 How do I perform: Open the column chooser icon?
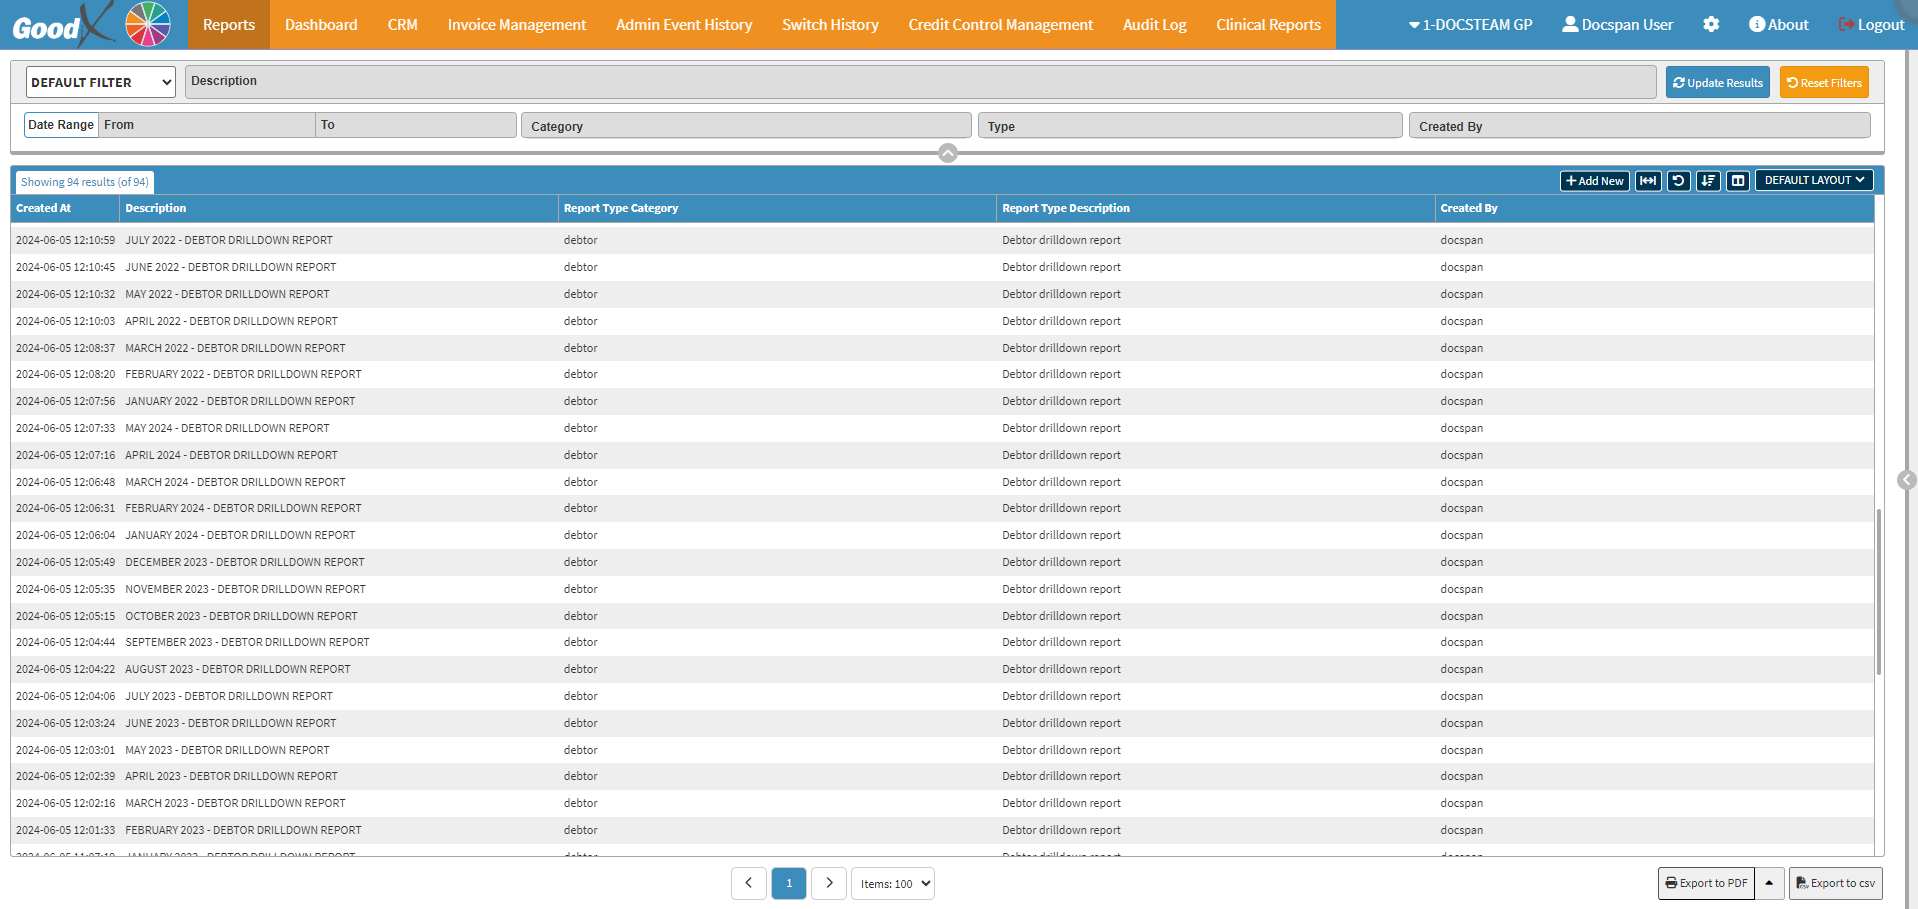click(1738, 181)
